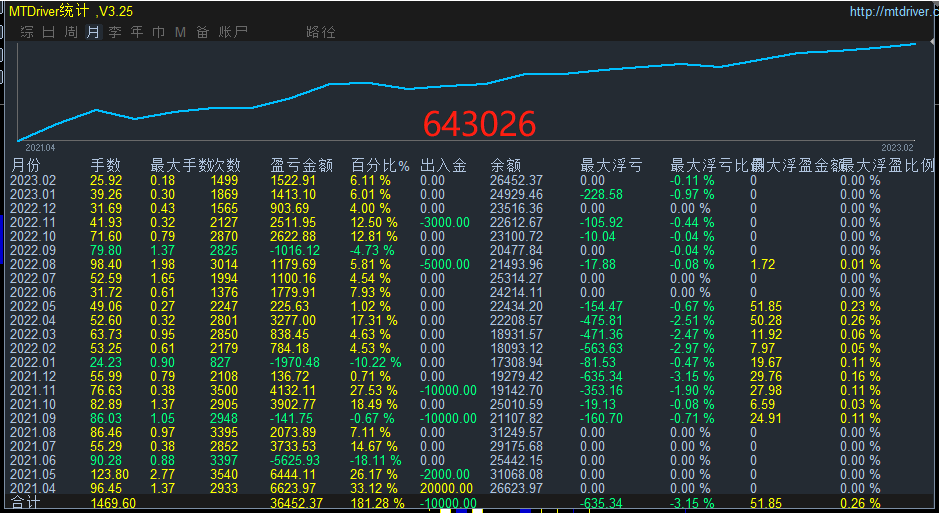Switch to the 周 weekly tab
The height and width of the screenshot is (513, 939).
(71, 32)
